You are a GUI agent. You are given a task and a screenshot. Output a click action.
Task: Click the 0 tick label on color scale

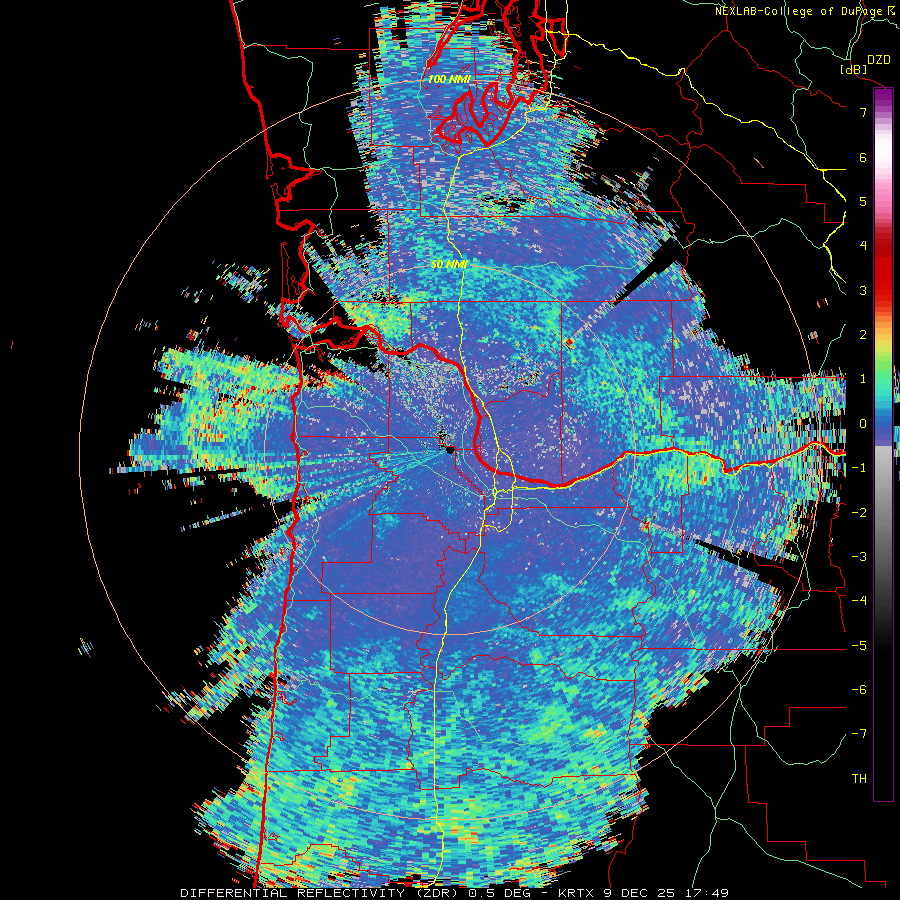tap(863, 424)
